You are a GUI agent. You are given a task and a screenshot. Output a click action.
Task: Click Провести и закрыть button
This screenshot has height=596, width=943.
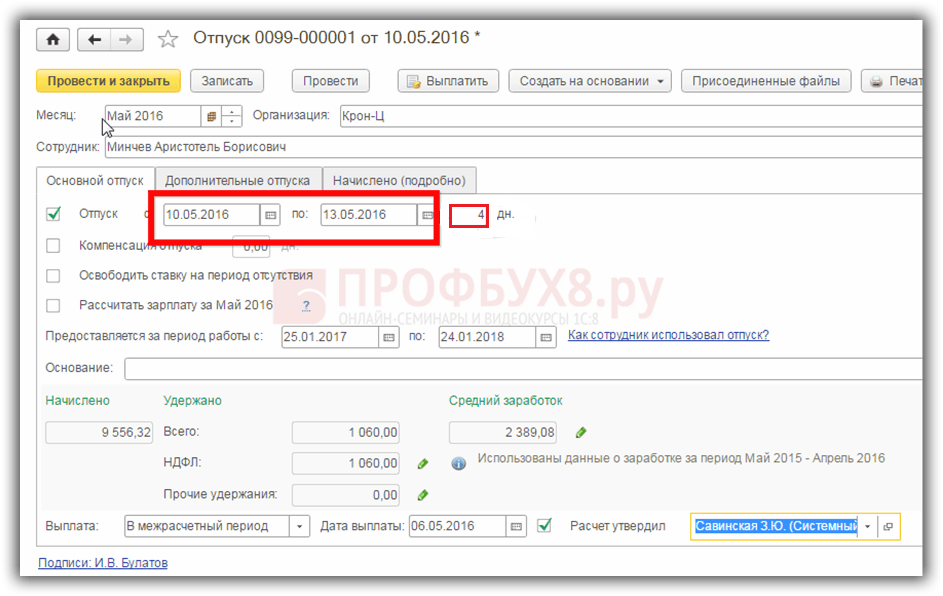(108, 81)
